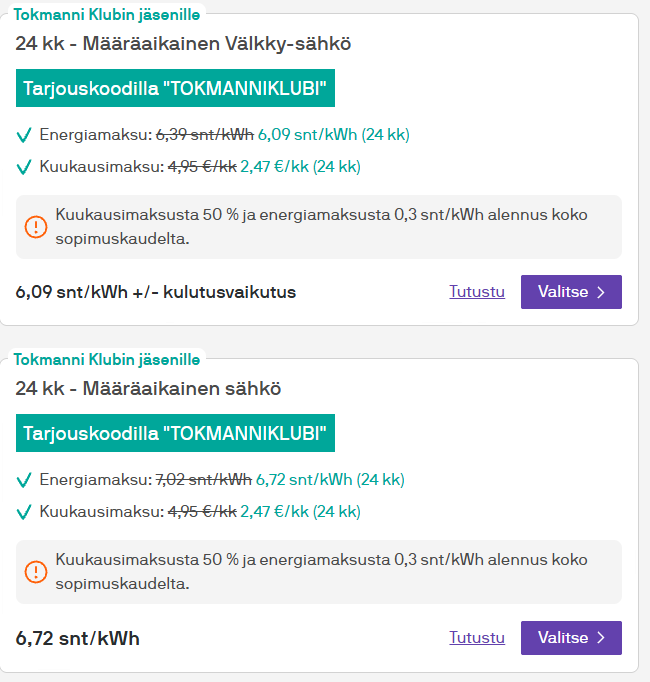650x682 pixels.
Task: Click the 6,09 snt/kWh +/- kulutusvaikutus price
Action: 156,292
